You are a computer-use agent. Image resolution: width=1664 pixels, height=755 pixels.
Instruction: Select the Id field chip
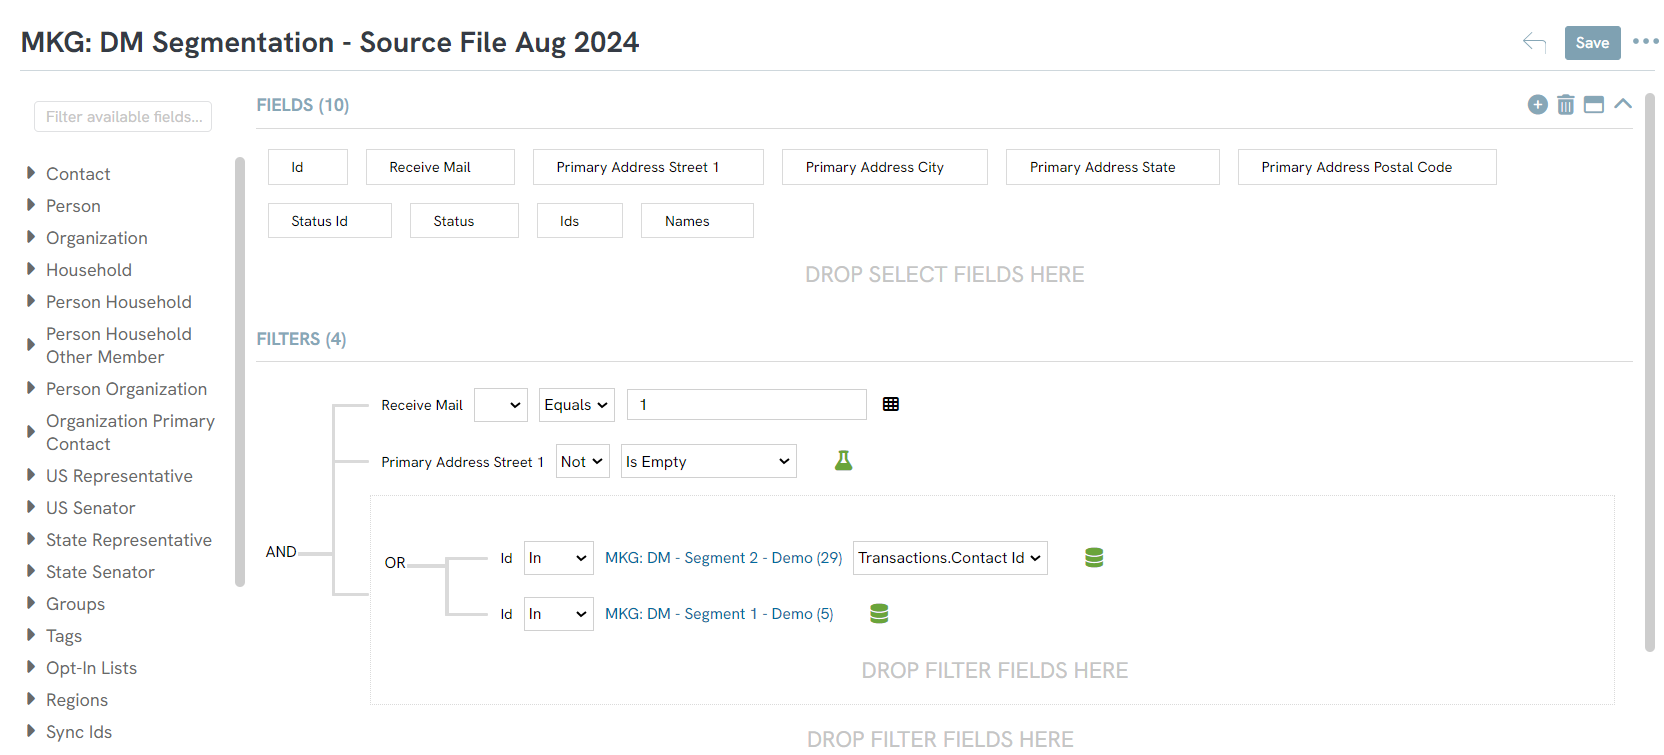pyautogui.click(x=308, y=167)
